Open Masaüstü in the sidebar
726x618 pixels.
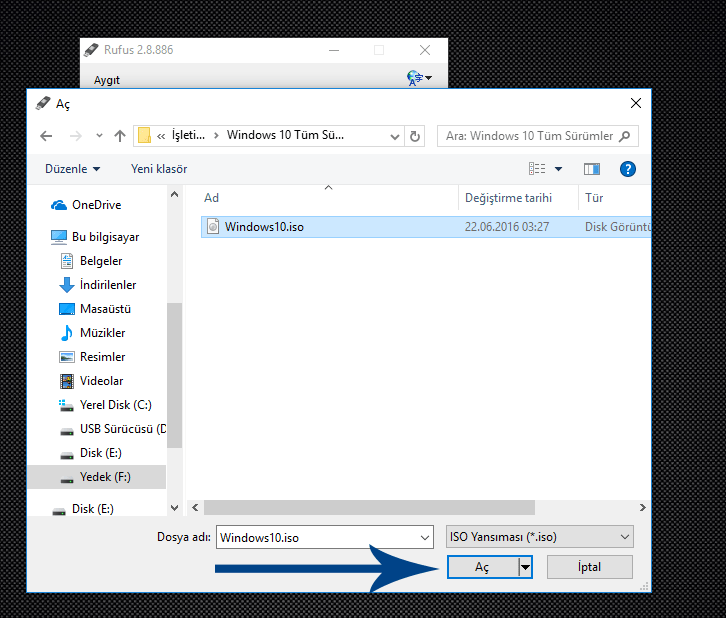(x=95, y=309)
